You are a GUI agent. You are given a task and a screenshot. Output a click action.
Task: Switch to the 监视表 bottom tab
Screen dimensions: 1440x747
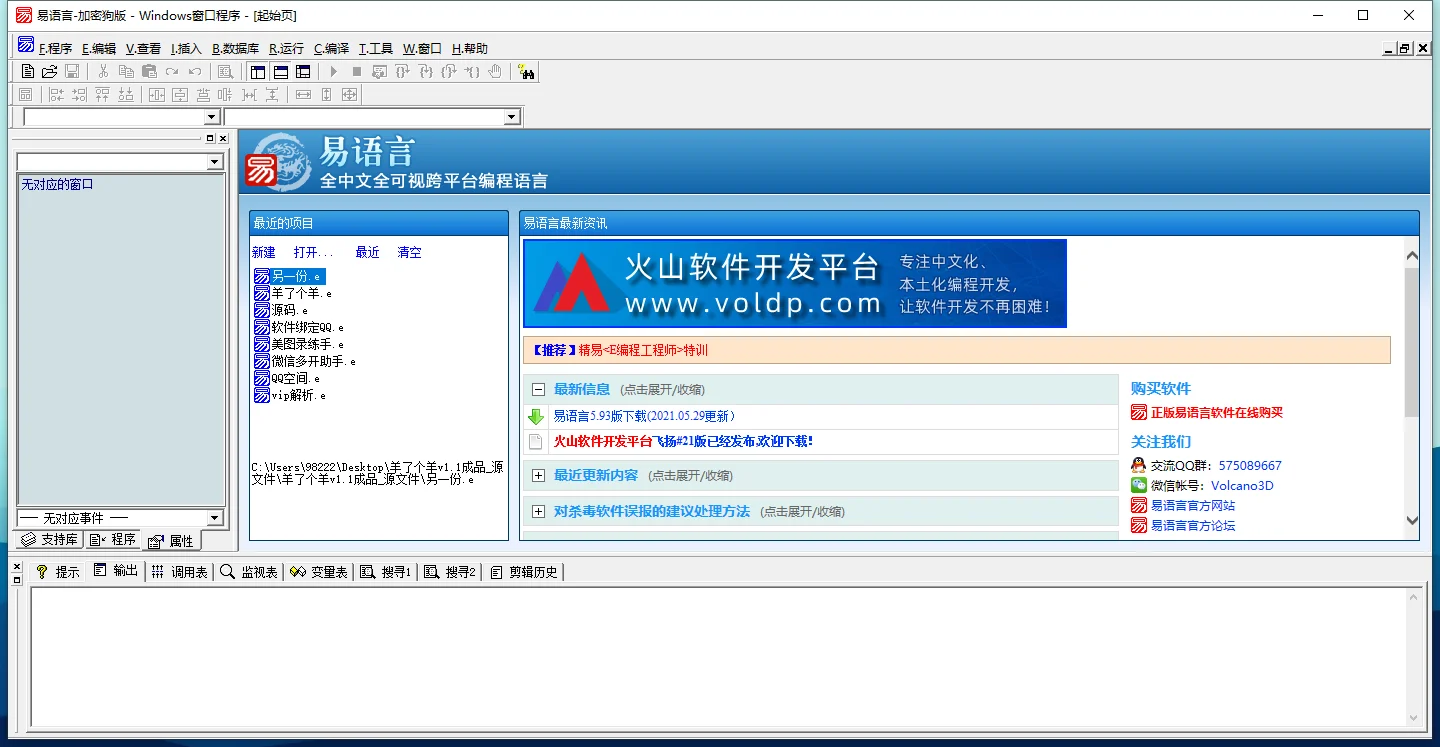(249, 570)
